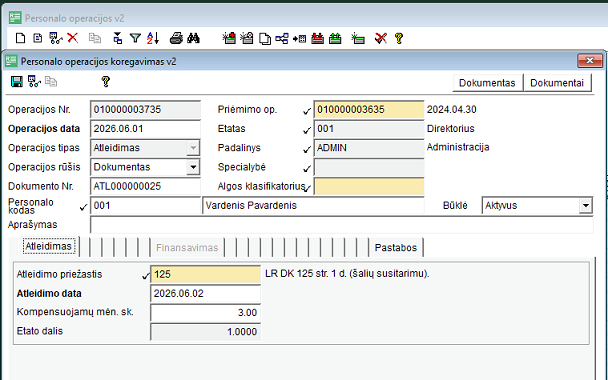608x380 pixels.
Task: Click the filter funnel icon
Action: click(135, 38)
